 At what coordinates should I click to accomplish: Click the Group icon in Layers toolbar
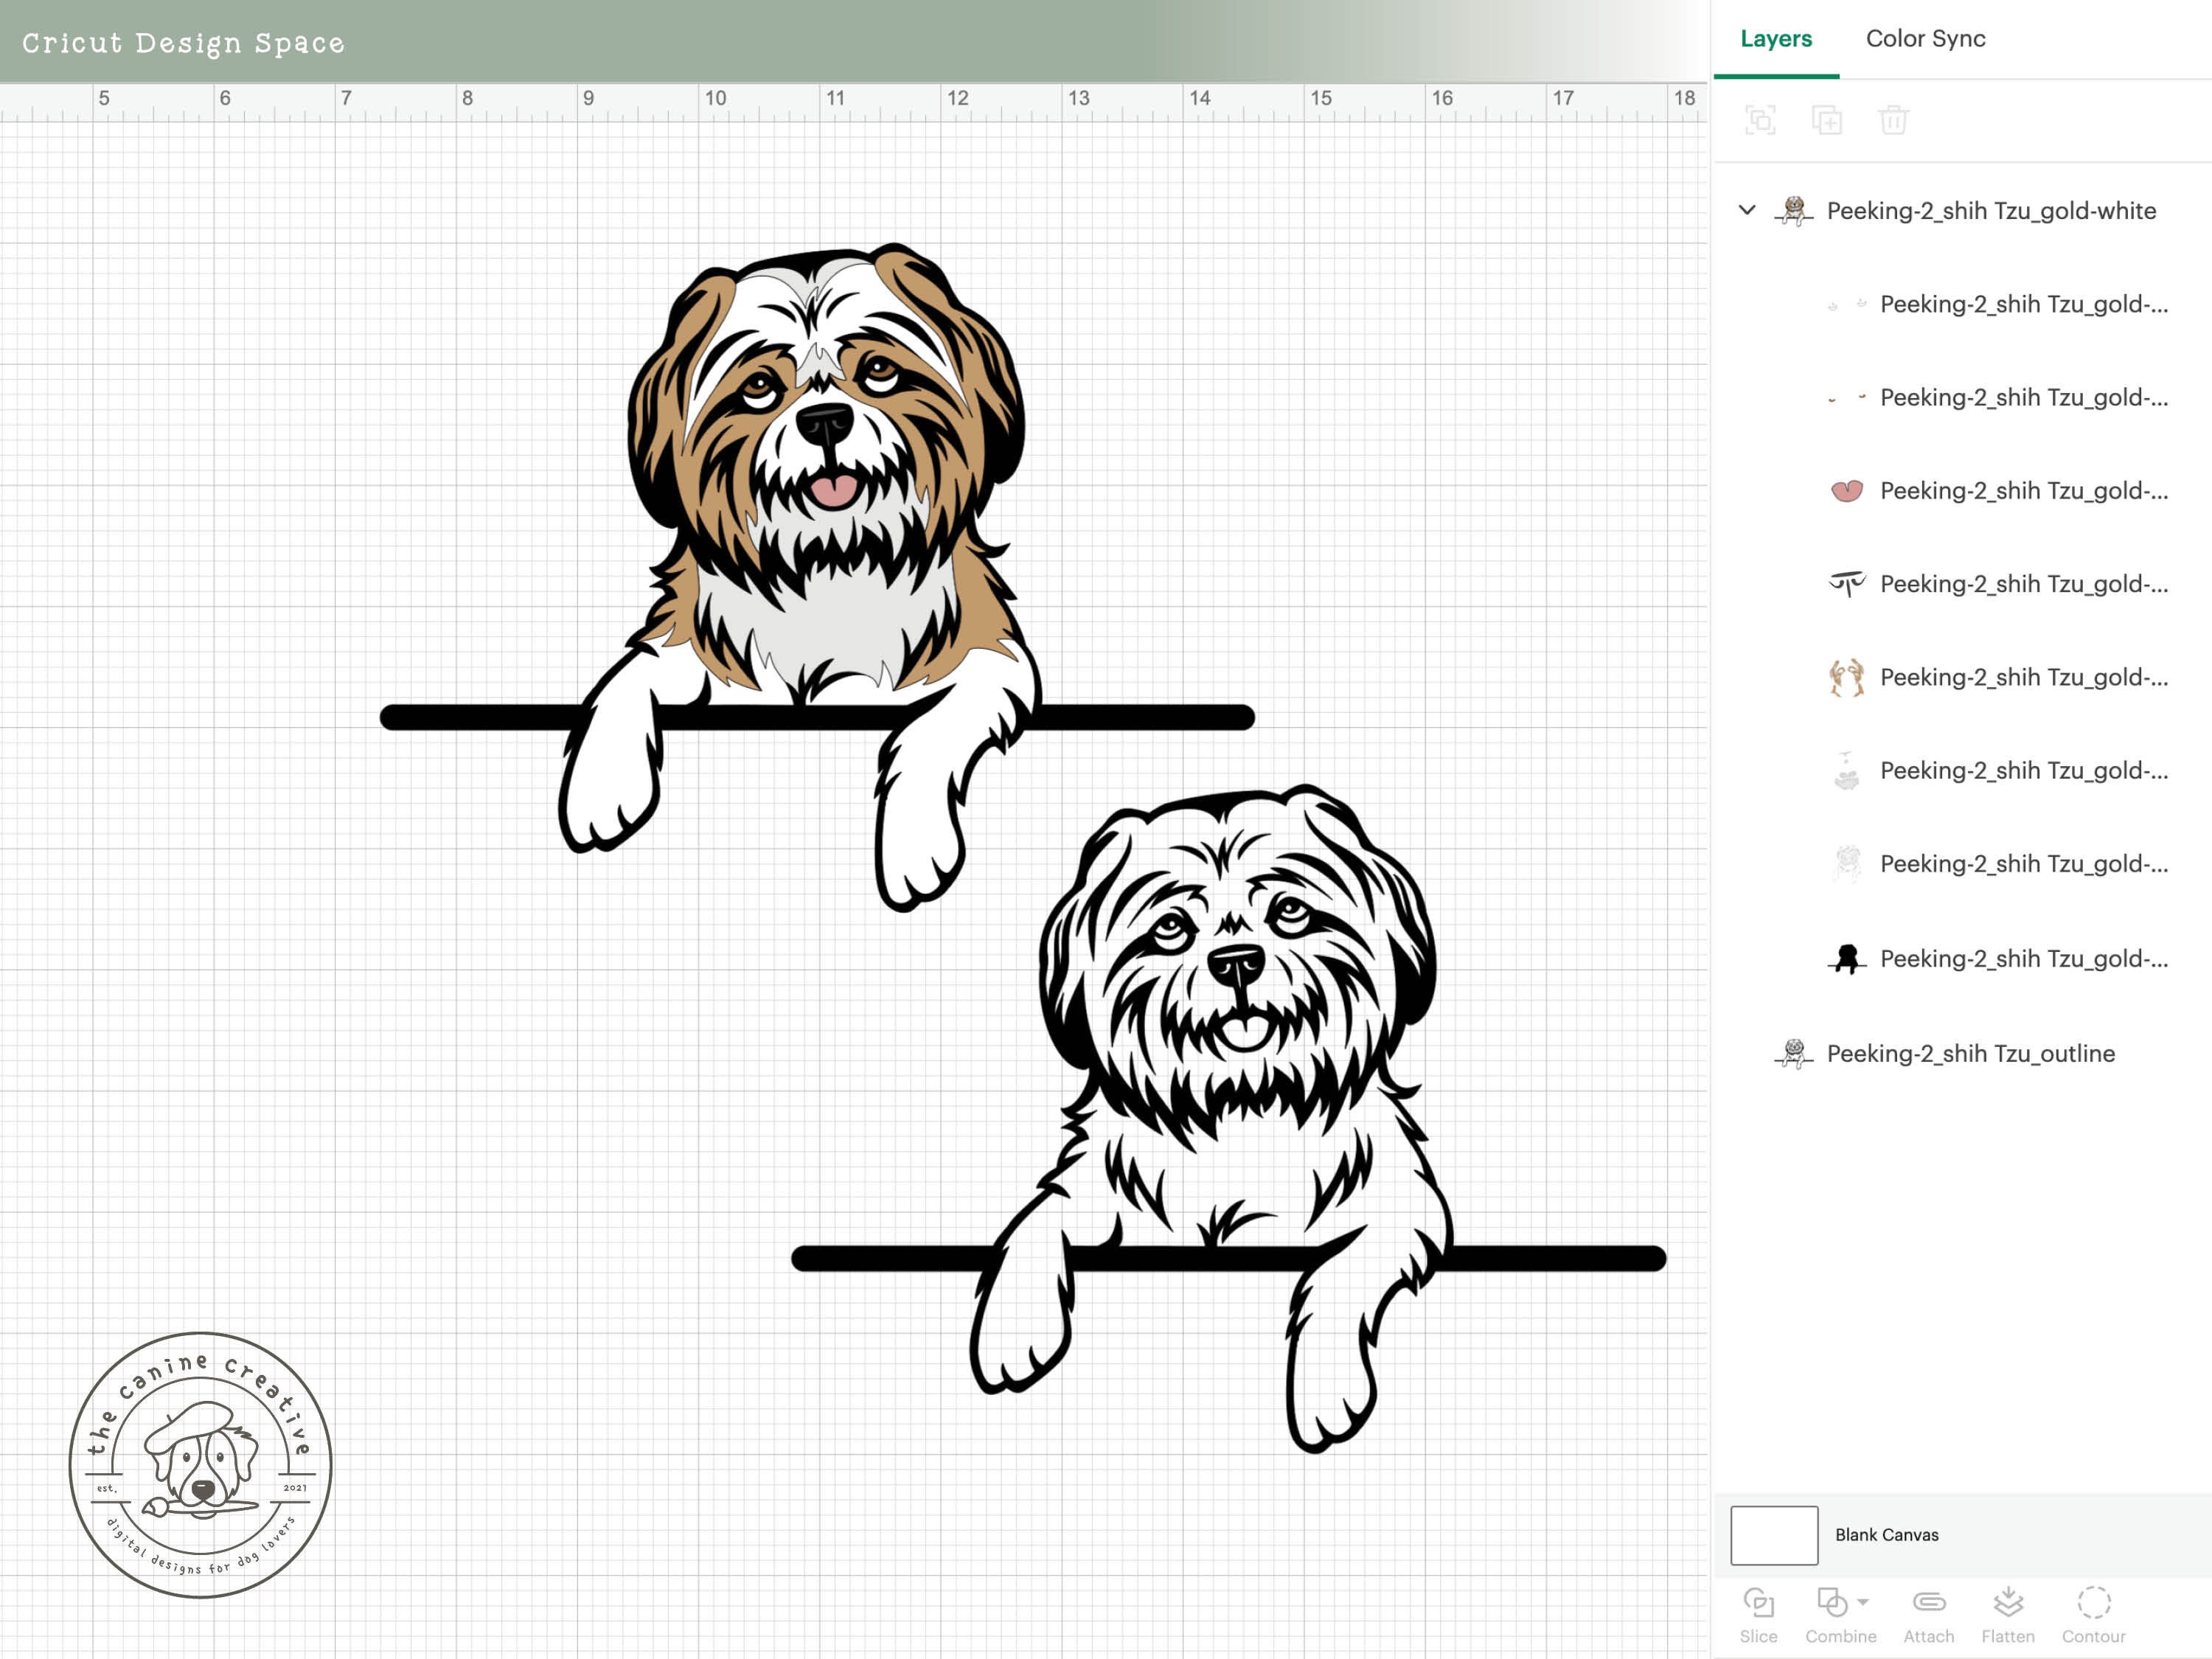1760,120
